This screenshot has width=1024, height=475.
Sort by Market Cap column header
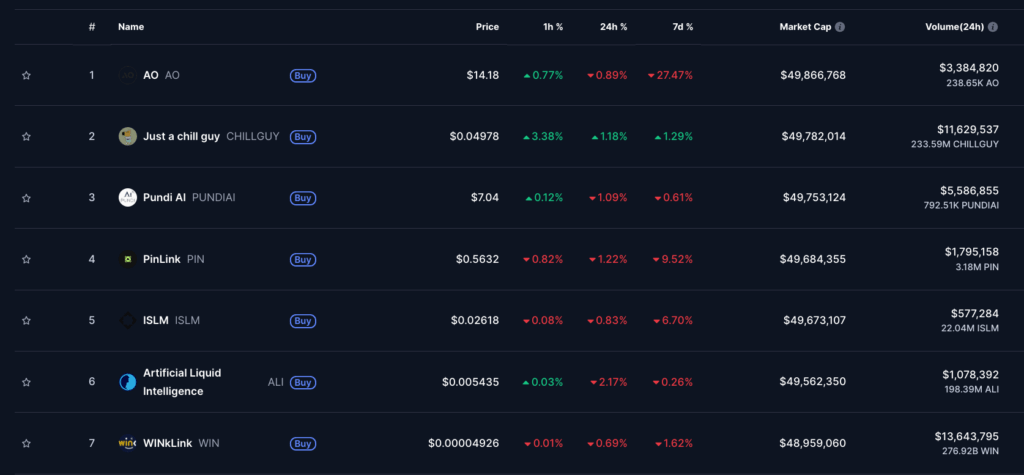click(x=805, y=27)
